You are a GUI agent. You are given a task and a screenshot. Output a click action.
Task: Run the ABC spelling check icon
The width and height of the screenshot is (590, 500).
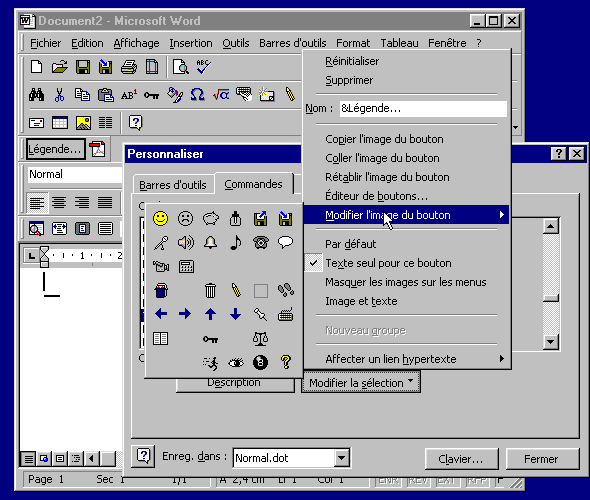click(204, 67)
